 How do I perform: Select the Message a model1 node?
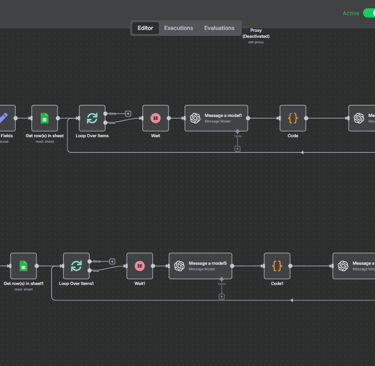click(x=216, y=118)
